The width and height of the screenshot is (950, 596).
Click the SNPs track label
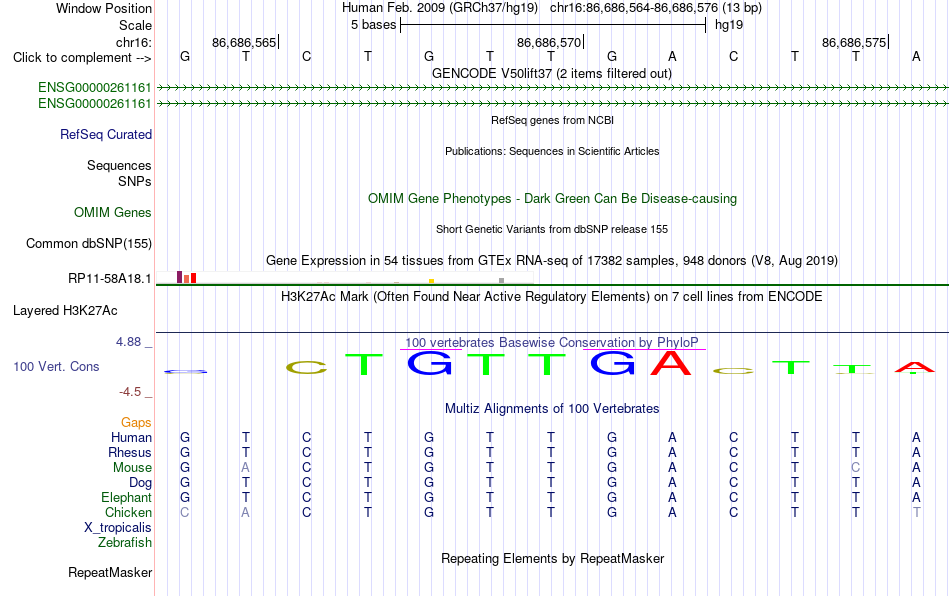[135, 181]
